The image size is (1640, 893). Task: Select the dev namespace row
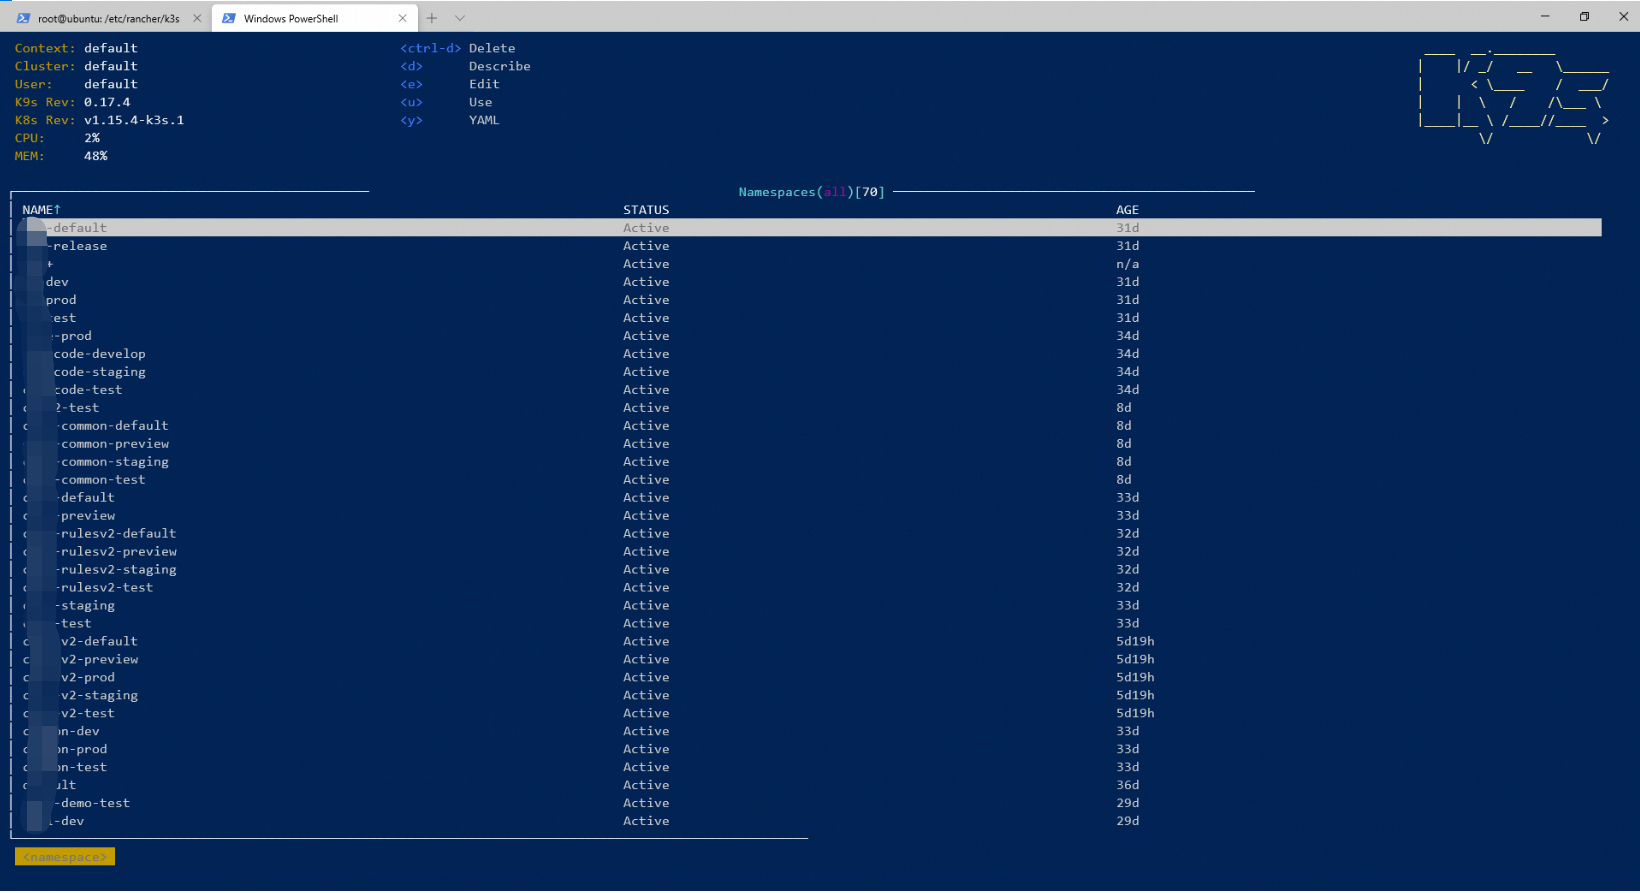[x=810, y=282]
